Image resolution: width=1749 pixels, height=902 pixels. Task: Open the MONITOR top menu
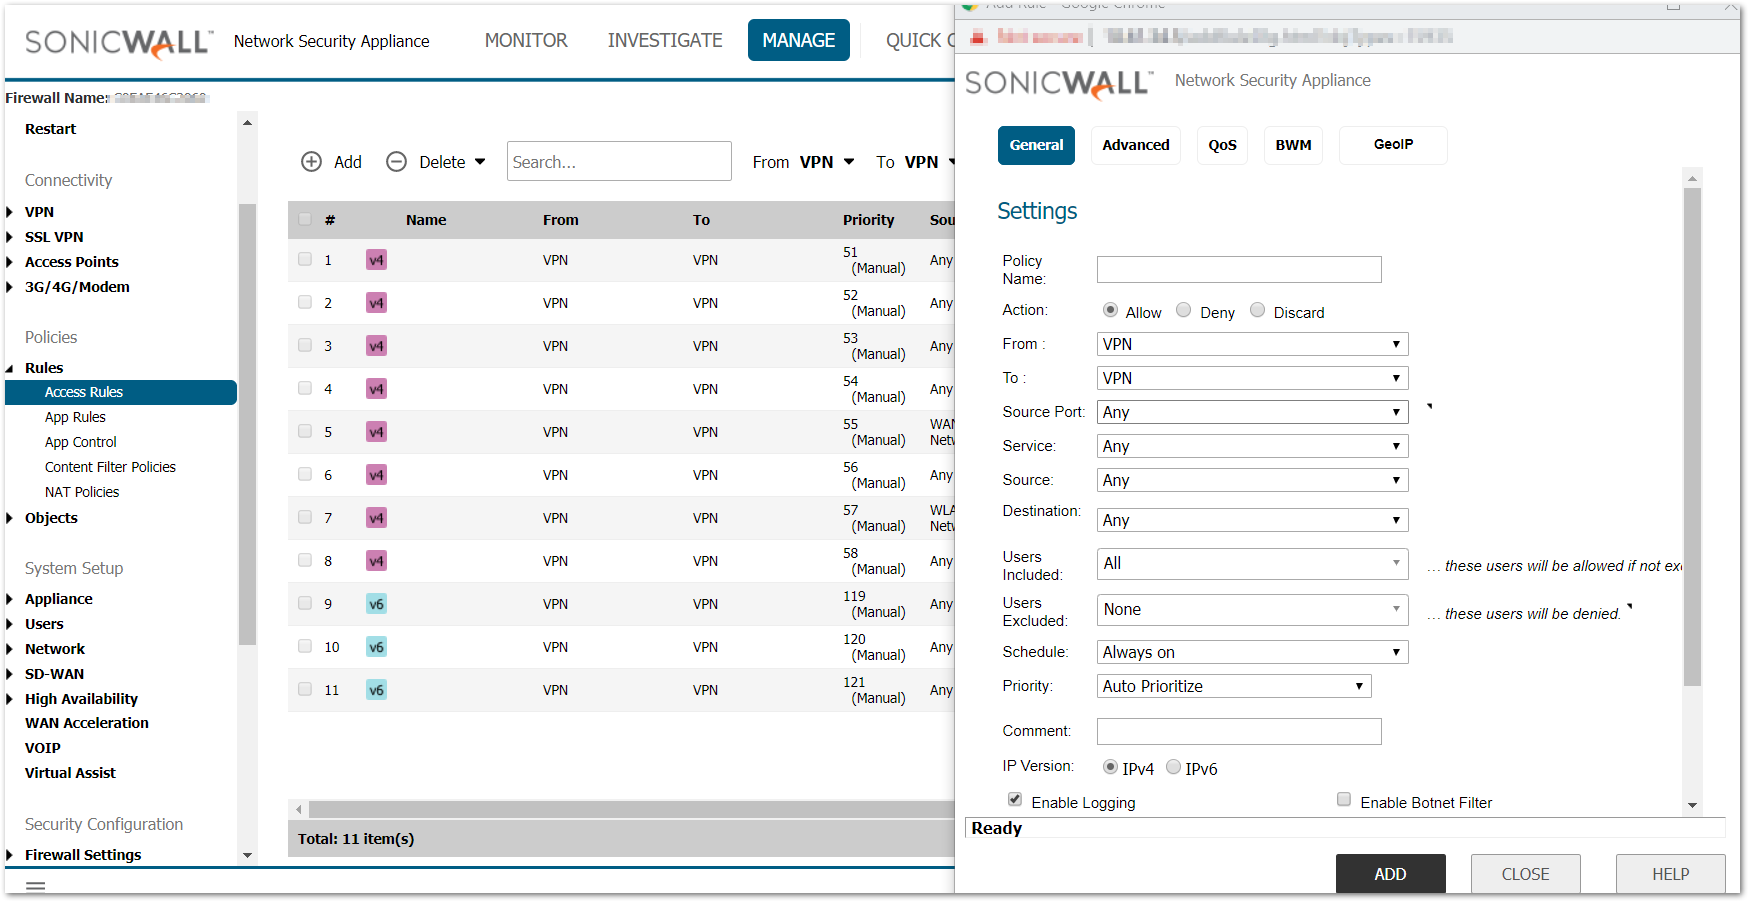[x=526, y=40]
